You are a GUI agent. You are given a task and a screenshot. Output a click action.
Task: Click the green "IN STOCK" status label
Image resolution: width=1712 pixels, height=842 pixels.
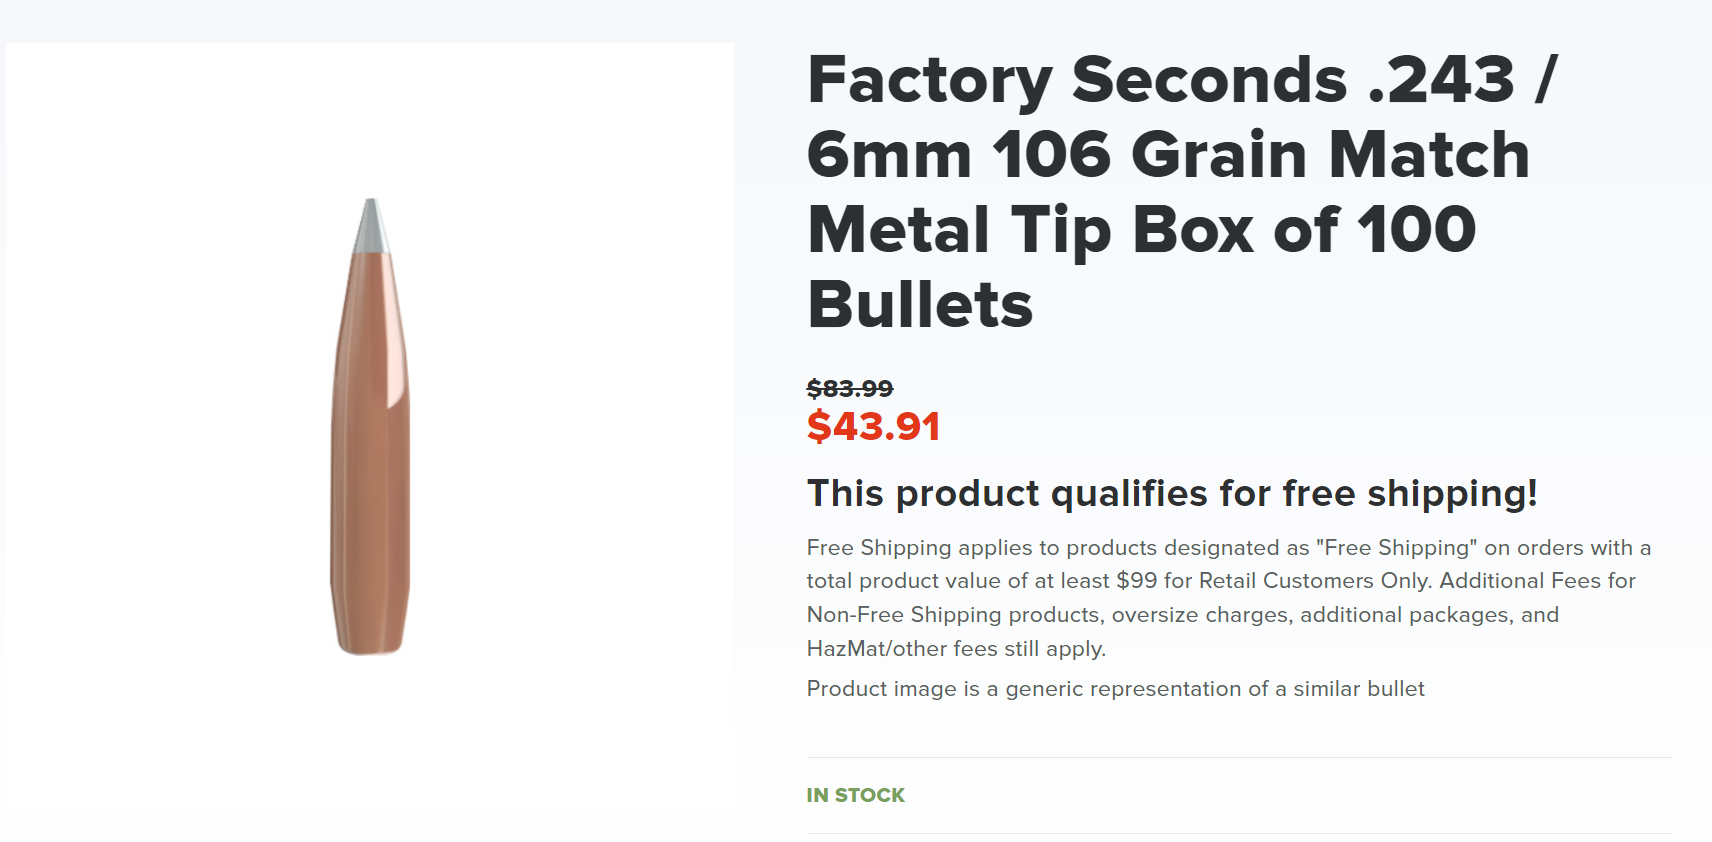[x=856, y=795]
